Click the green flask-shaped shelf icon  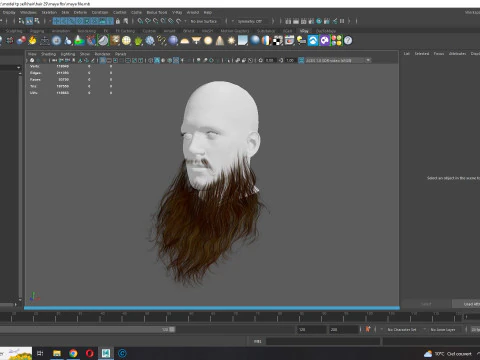79,41
